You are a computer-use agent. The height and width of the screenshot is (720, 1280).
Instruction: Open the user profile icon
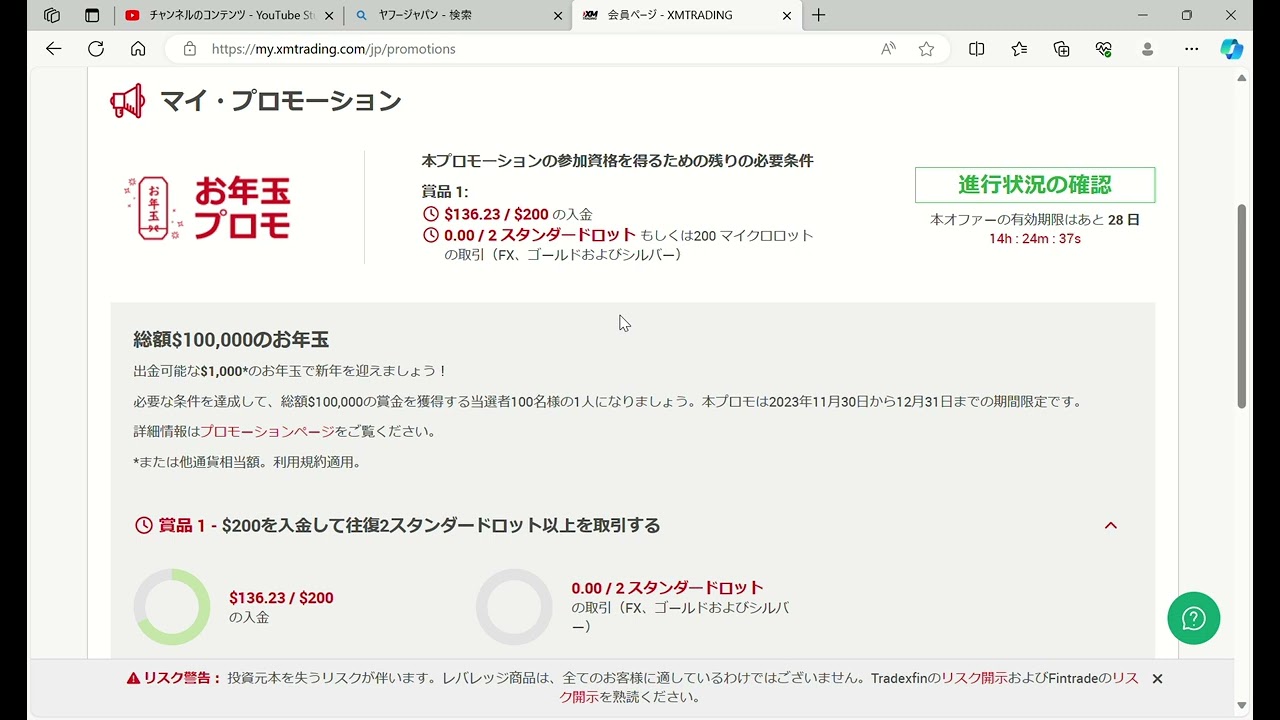pos(1147,49)
